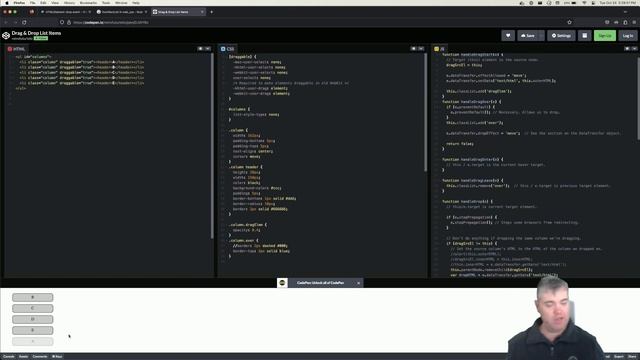Open the Bookmarks menu
This screenshot has width=640, height=360.
(x=89, y=3)
